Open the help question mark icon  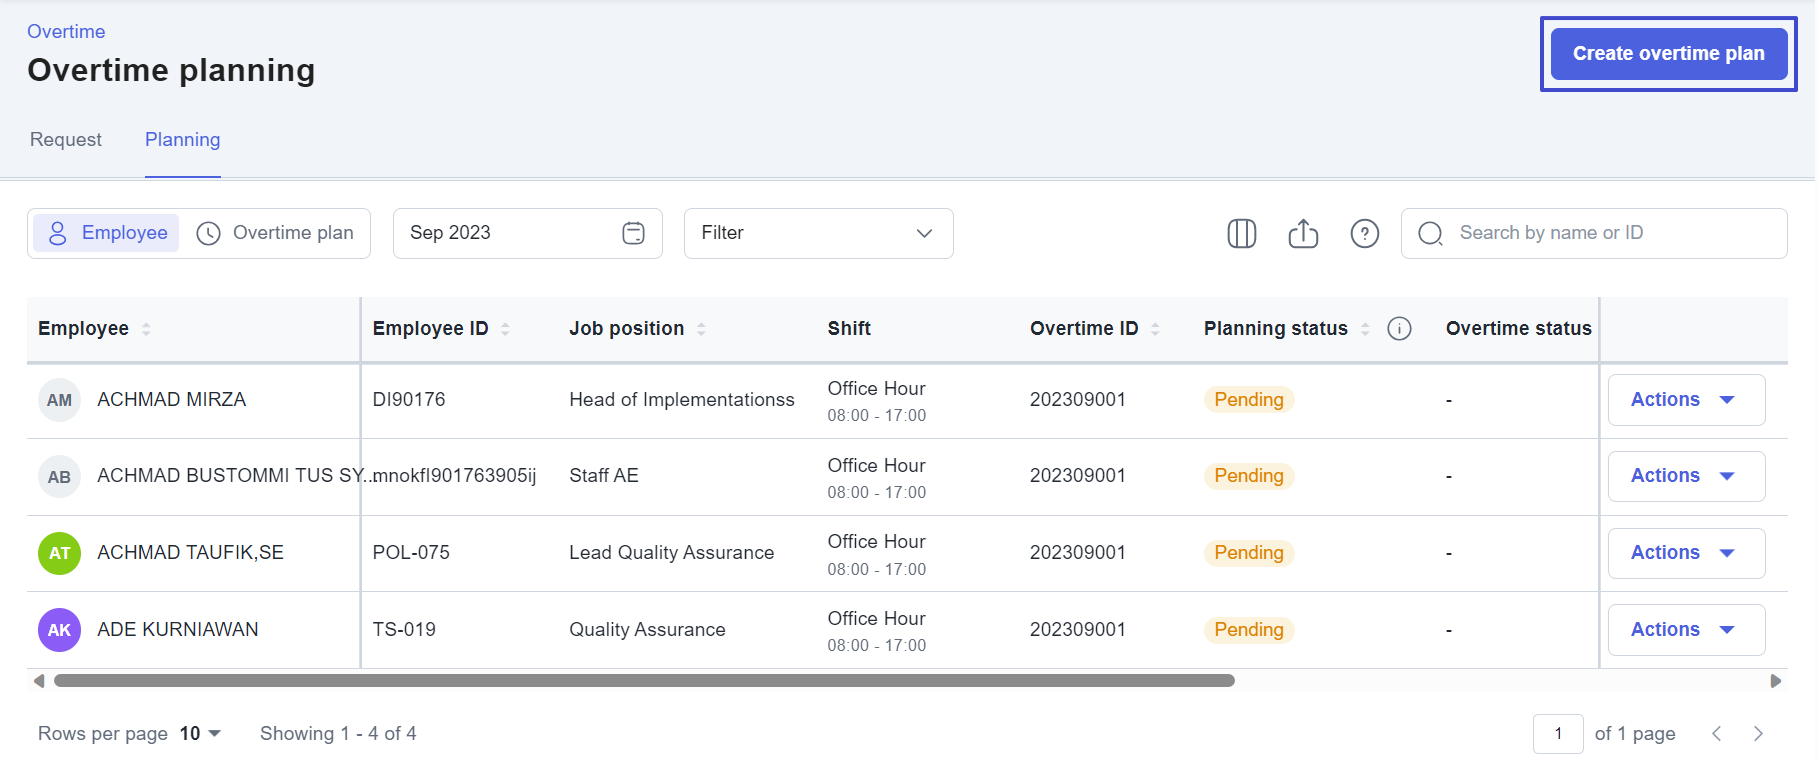pos(1364,233)
